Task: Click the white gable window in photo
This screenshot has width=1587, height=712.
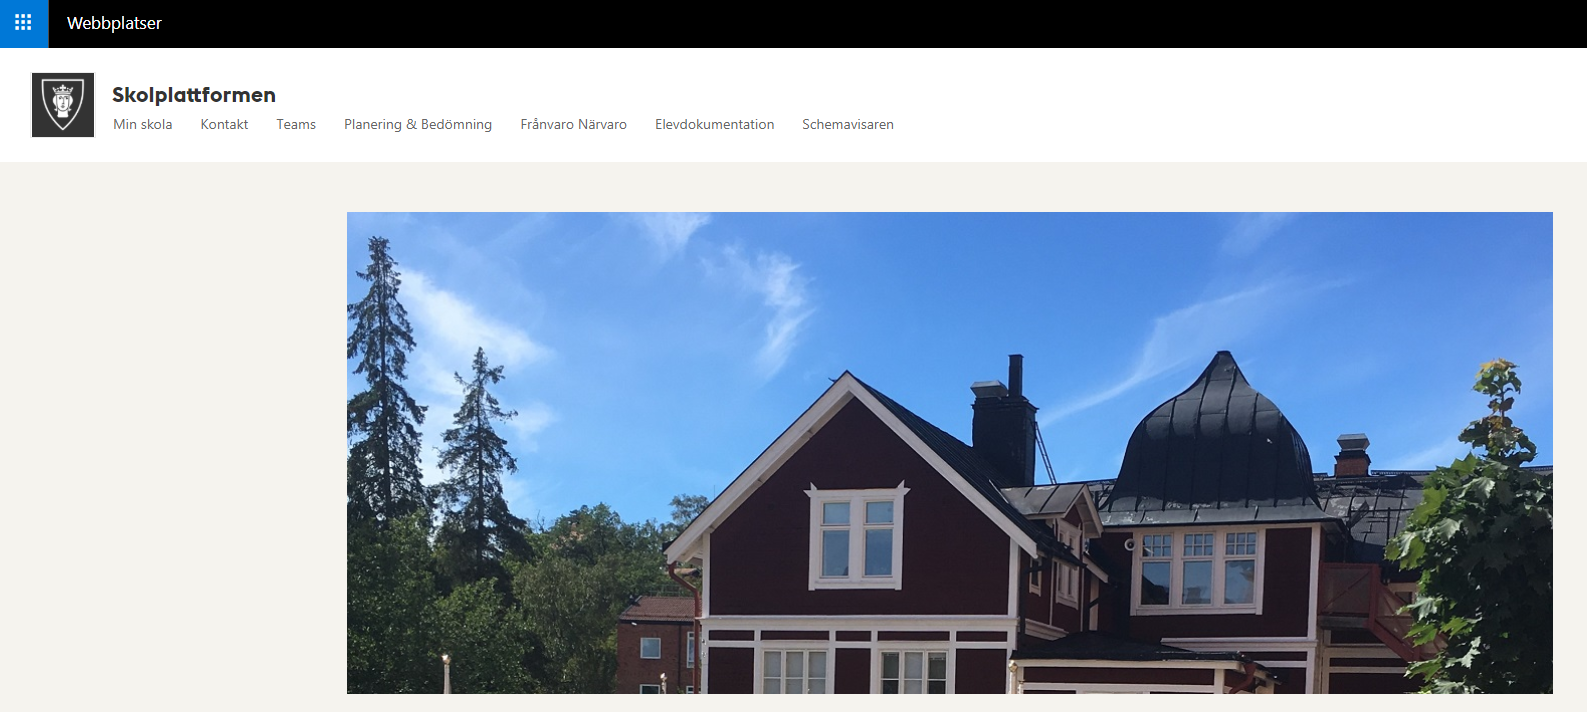Action: [857, 536]
